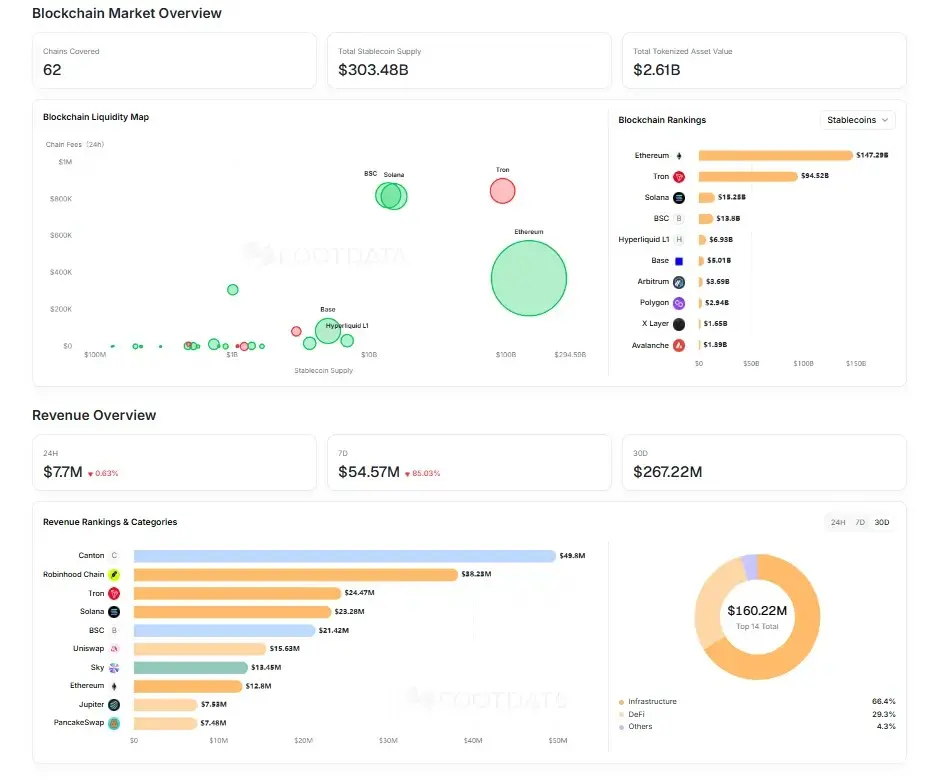This screenshot has width=934, height=781.
Task: Click the Tron $94.52B stablecoin bar
Action: click(x=748, y=176)
